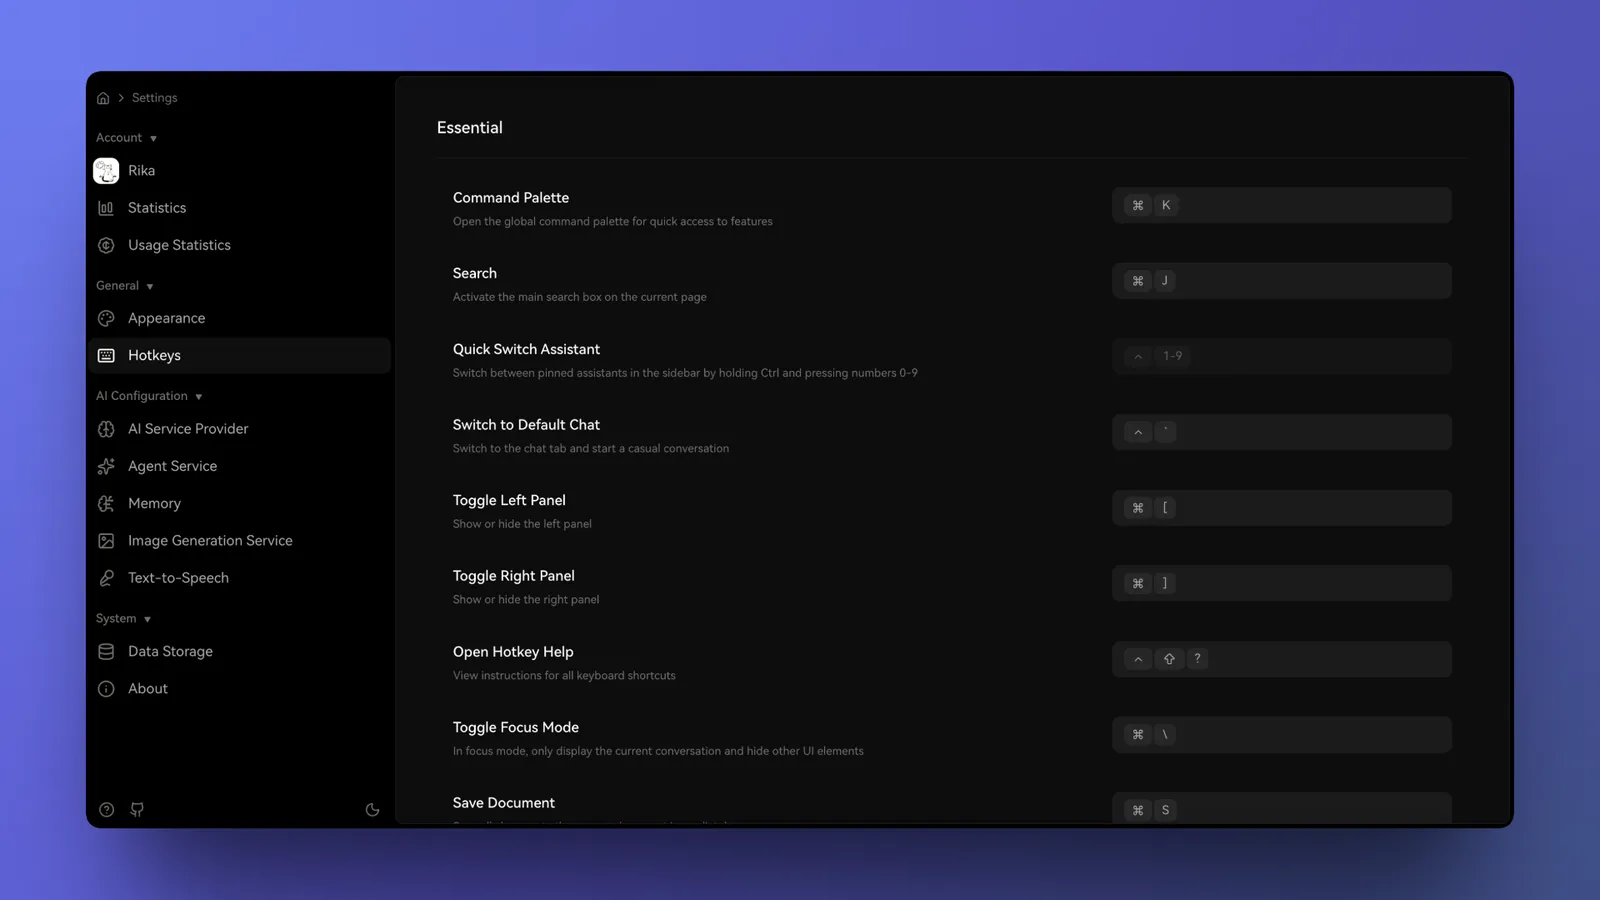Click the Appearance palette icon
The height and width of the screenshot is (900, 1600).
point(106,318)
